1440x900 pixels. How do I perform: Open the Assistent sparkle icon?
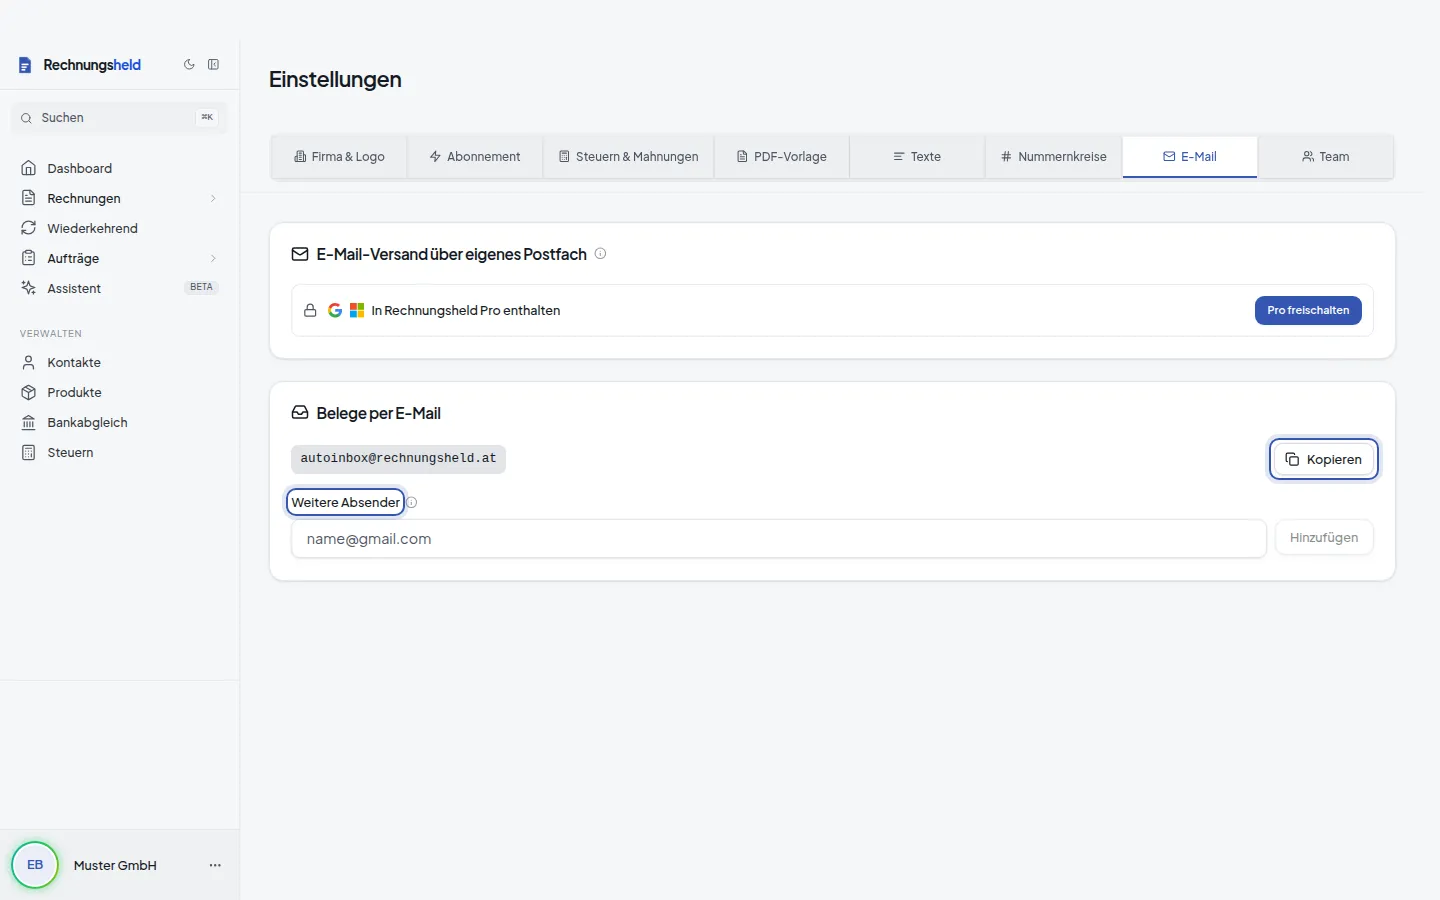[x=29, y=288]
